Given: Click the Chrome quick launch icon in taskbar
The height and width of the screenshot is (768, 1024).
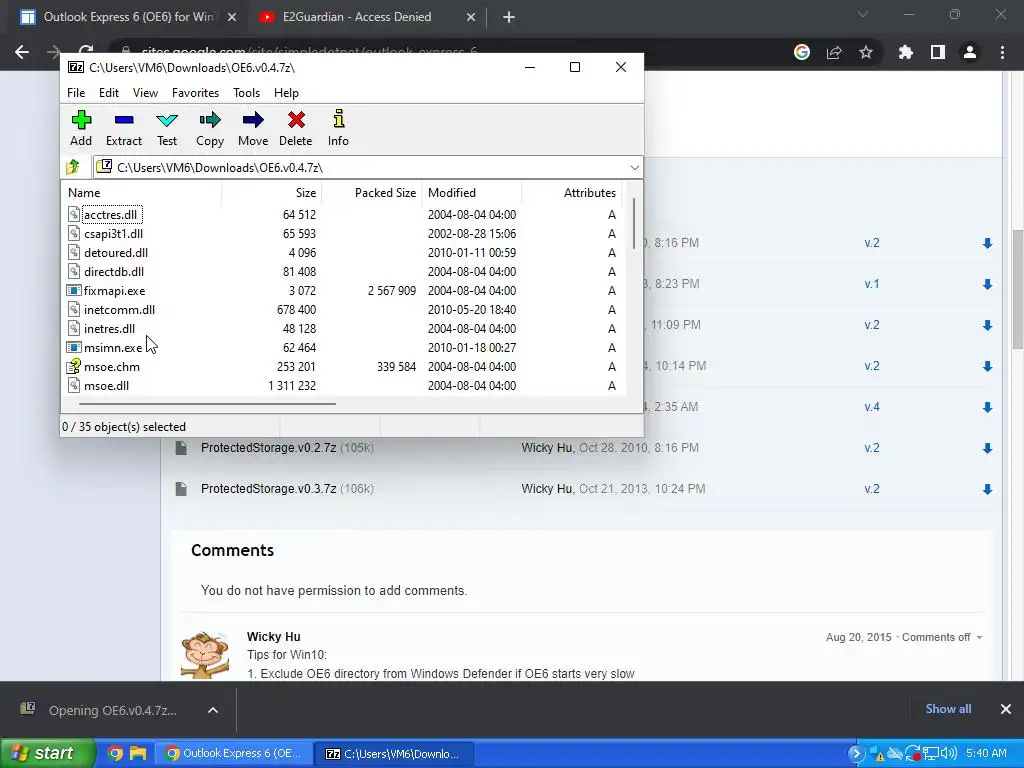Looking at the screenshot, I should click(x=115, y=753).
